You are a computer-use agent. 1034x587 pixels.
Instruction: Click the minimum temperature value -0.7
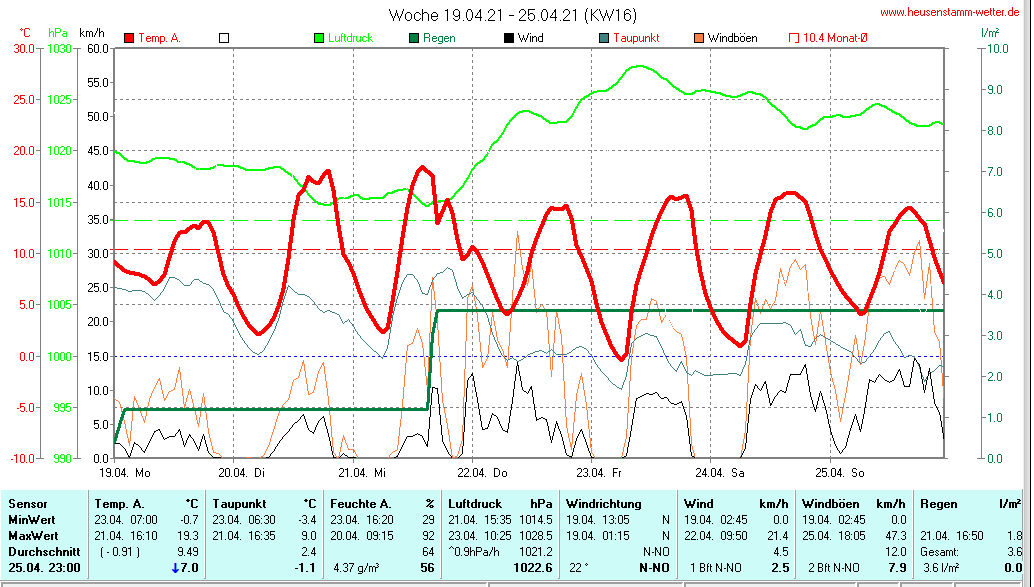click(x=189, y=520)
